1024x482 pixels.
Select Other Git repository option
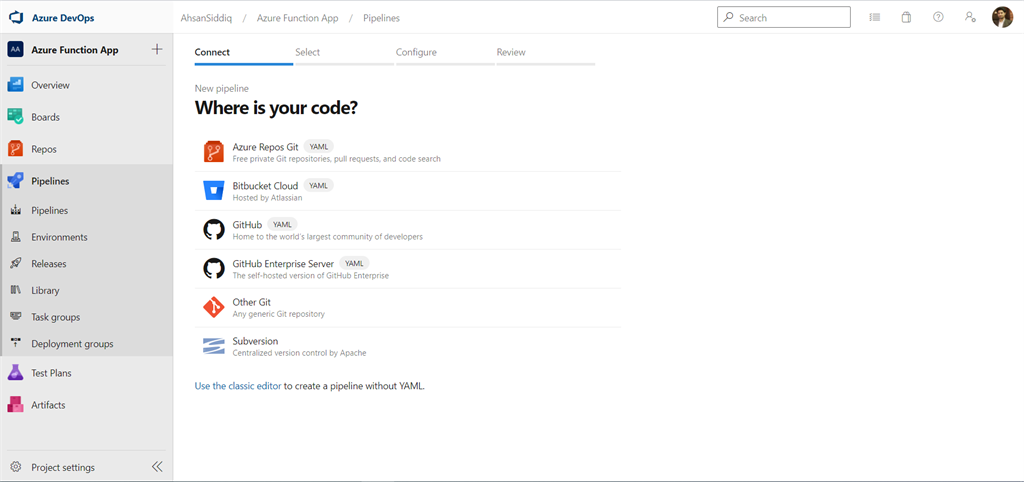pos(408,308)
